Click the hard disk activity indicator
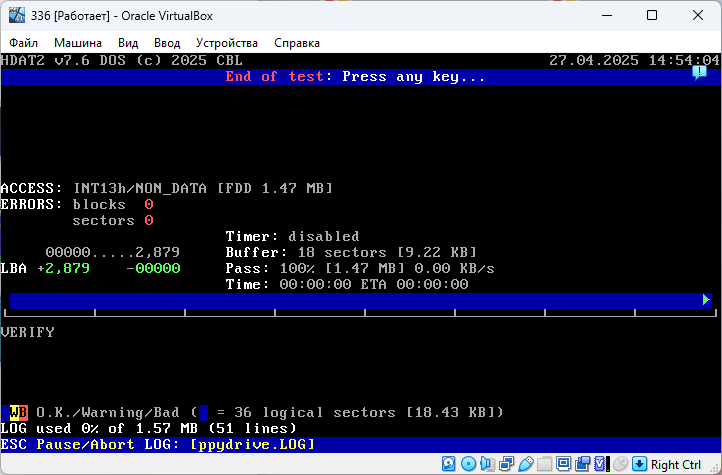Screen dimensions: 722x475 (x=449, y=464)
